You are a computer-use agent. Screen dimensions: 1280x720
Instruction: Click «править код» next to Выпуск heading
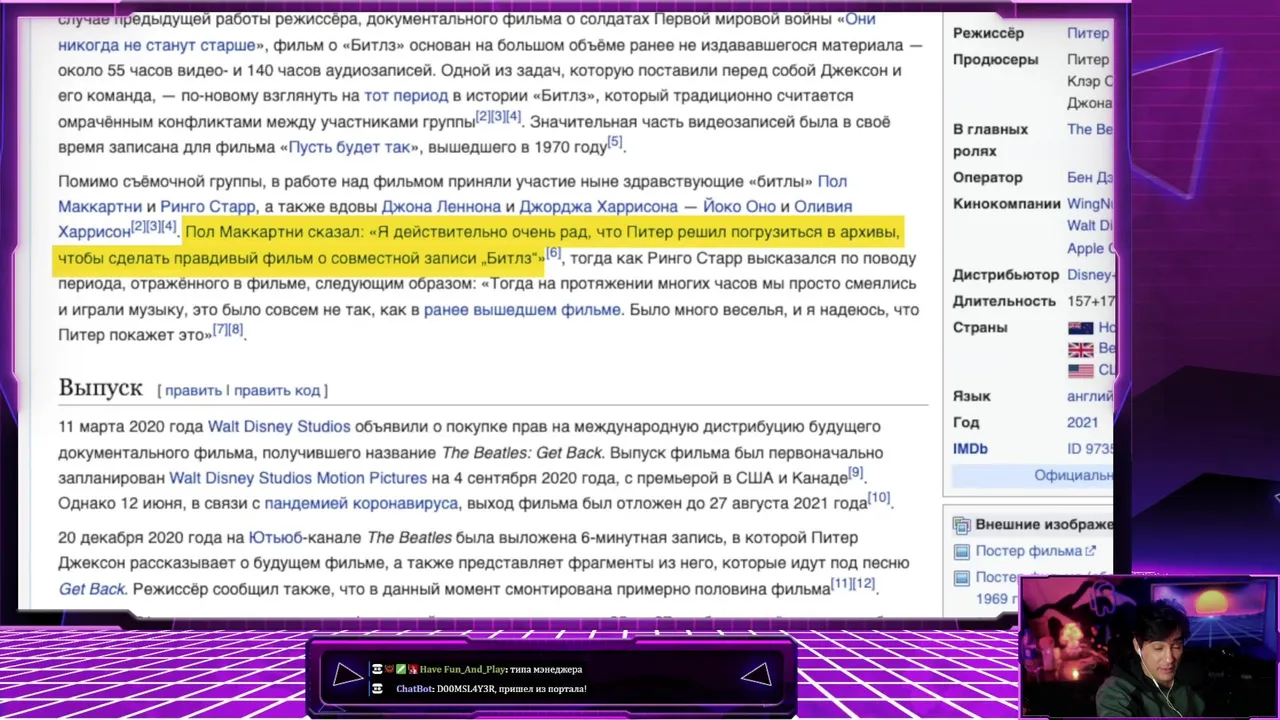(x=277, y=390)
